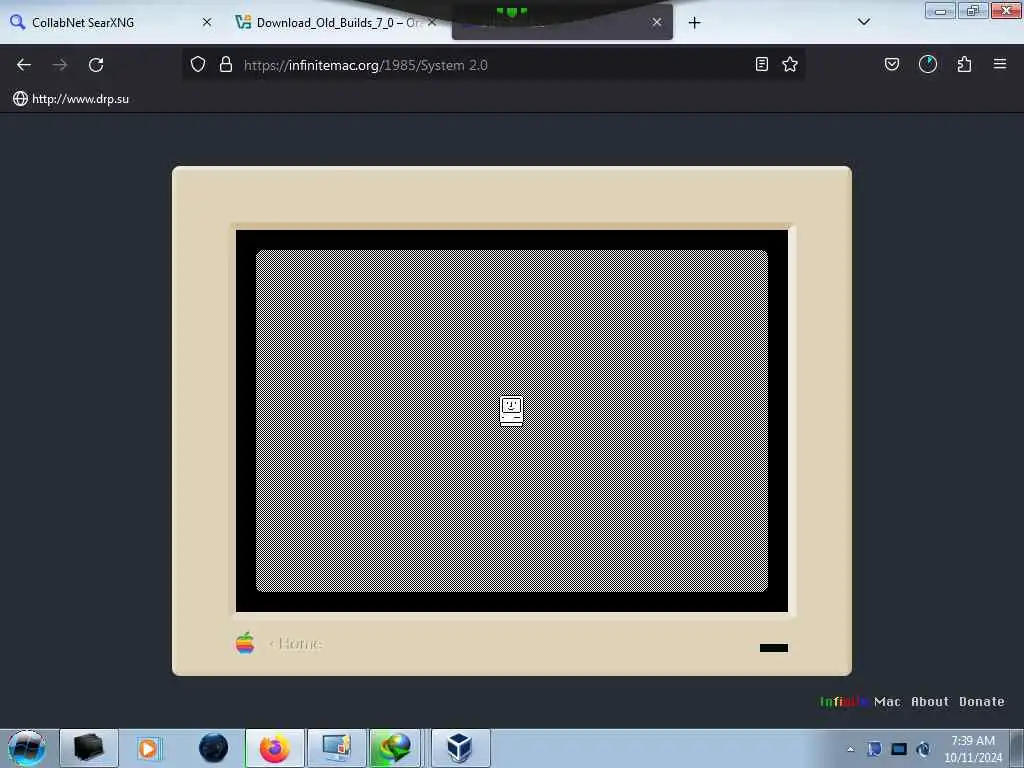Go back with the browser back arrow

[x=24, y=65]
